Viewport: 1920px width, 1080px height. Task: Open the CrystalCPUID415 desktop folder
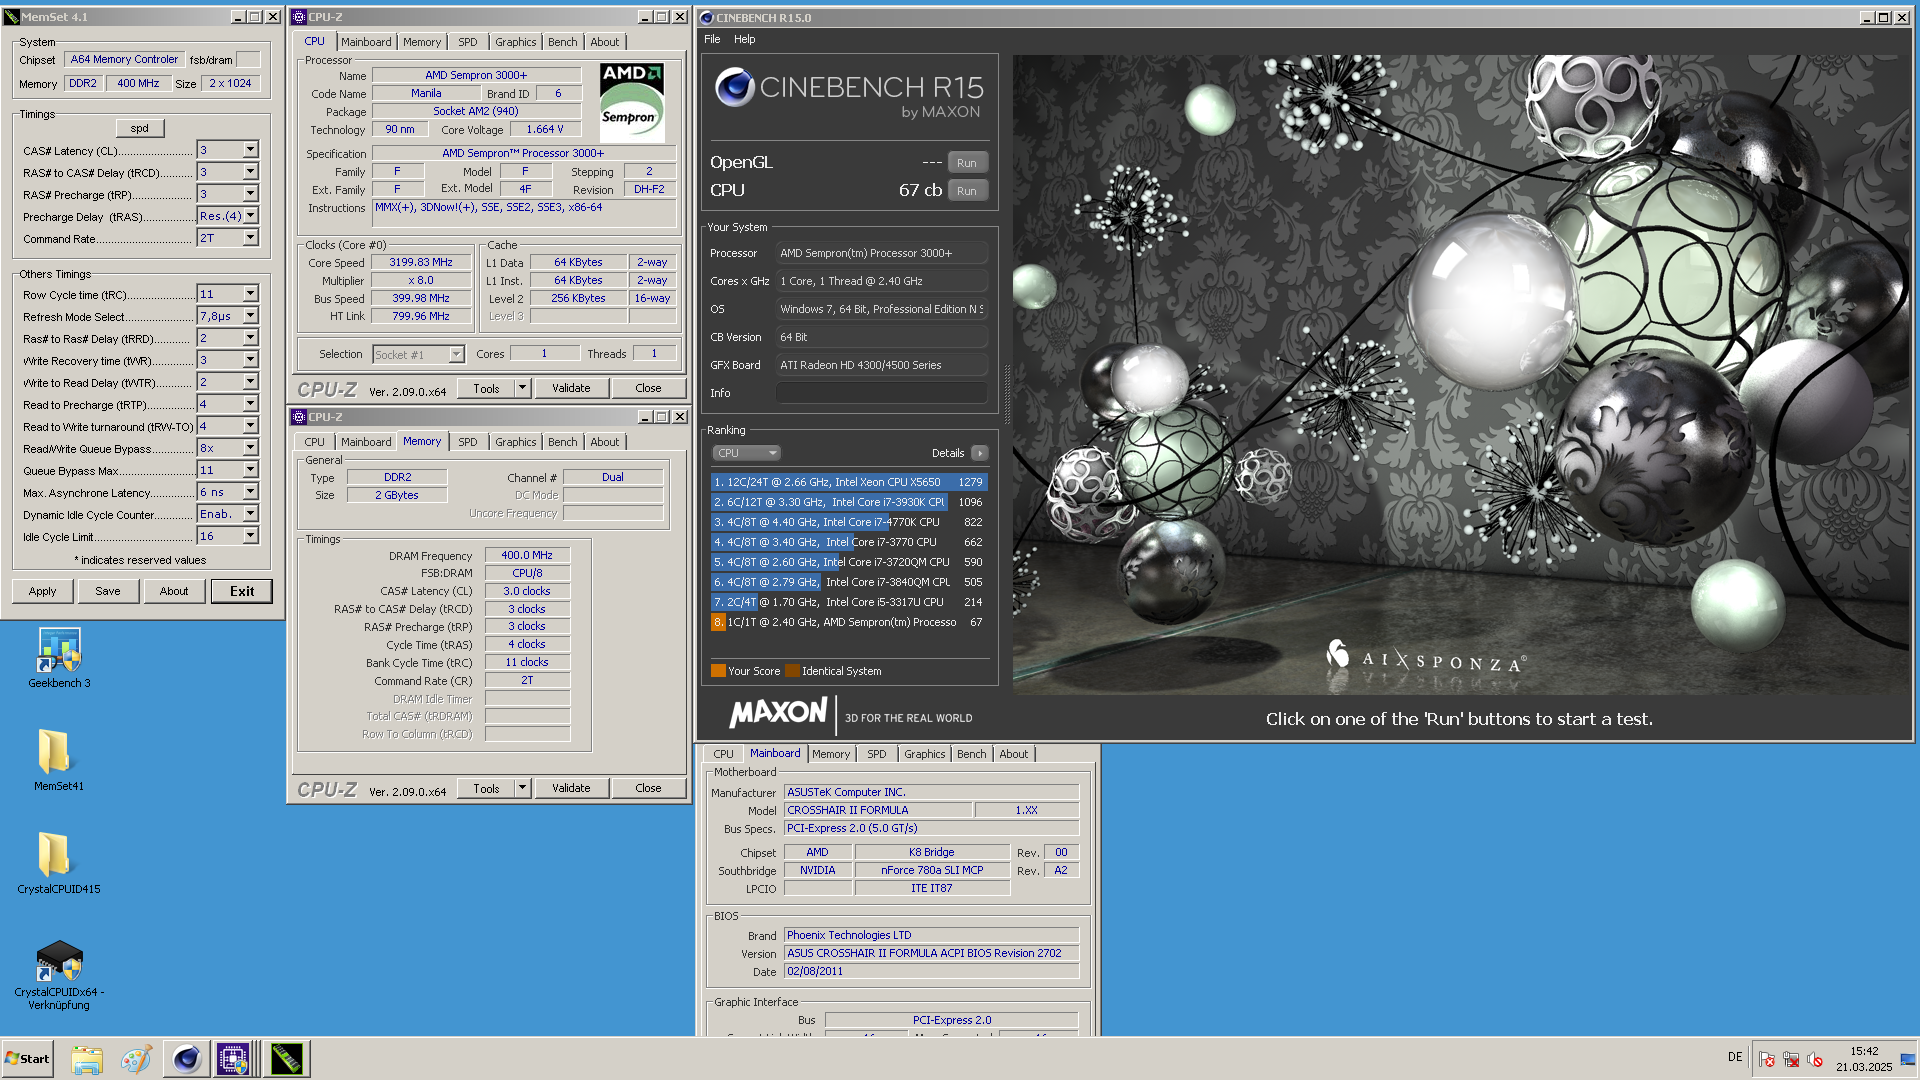click(x=58, y=863)
